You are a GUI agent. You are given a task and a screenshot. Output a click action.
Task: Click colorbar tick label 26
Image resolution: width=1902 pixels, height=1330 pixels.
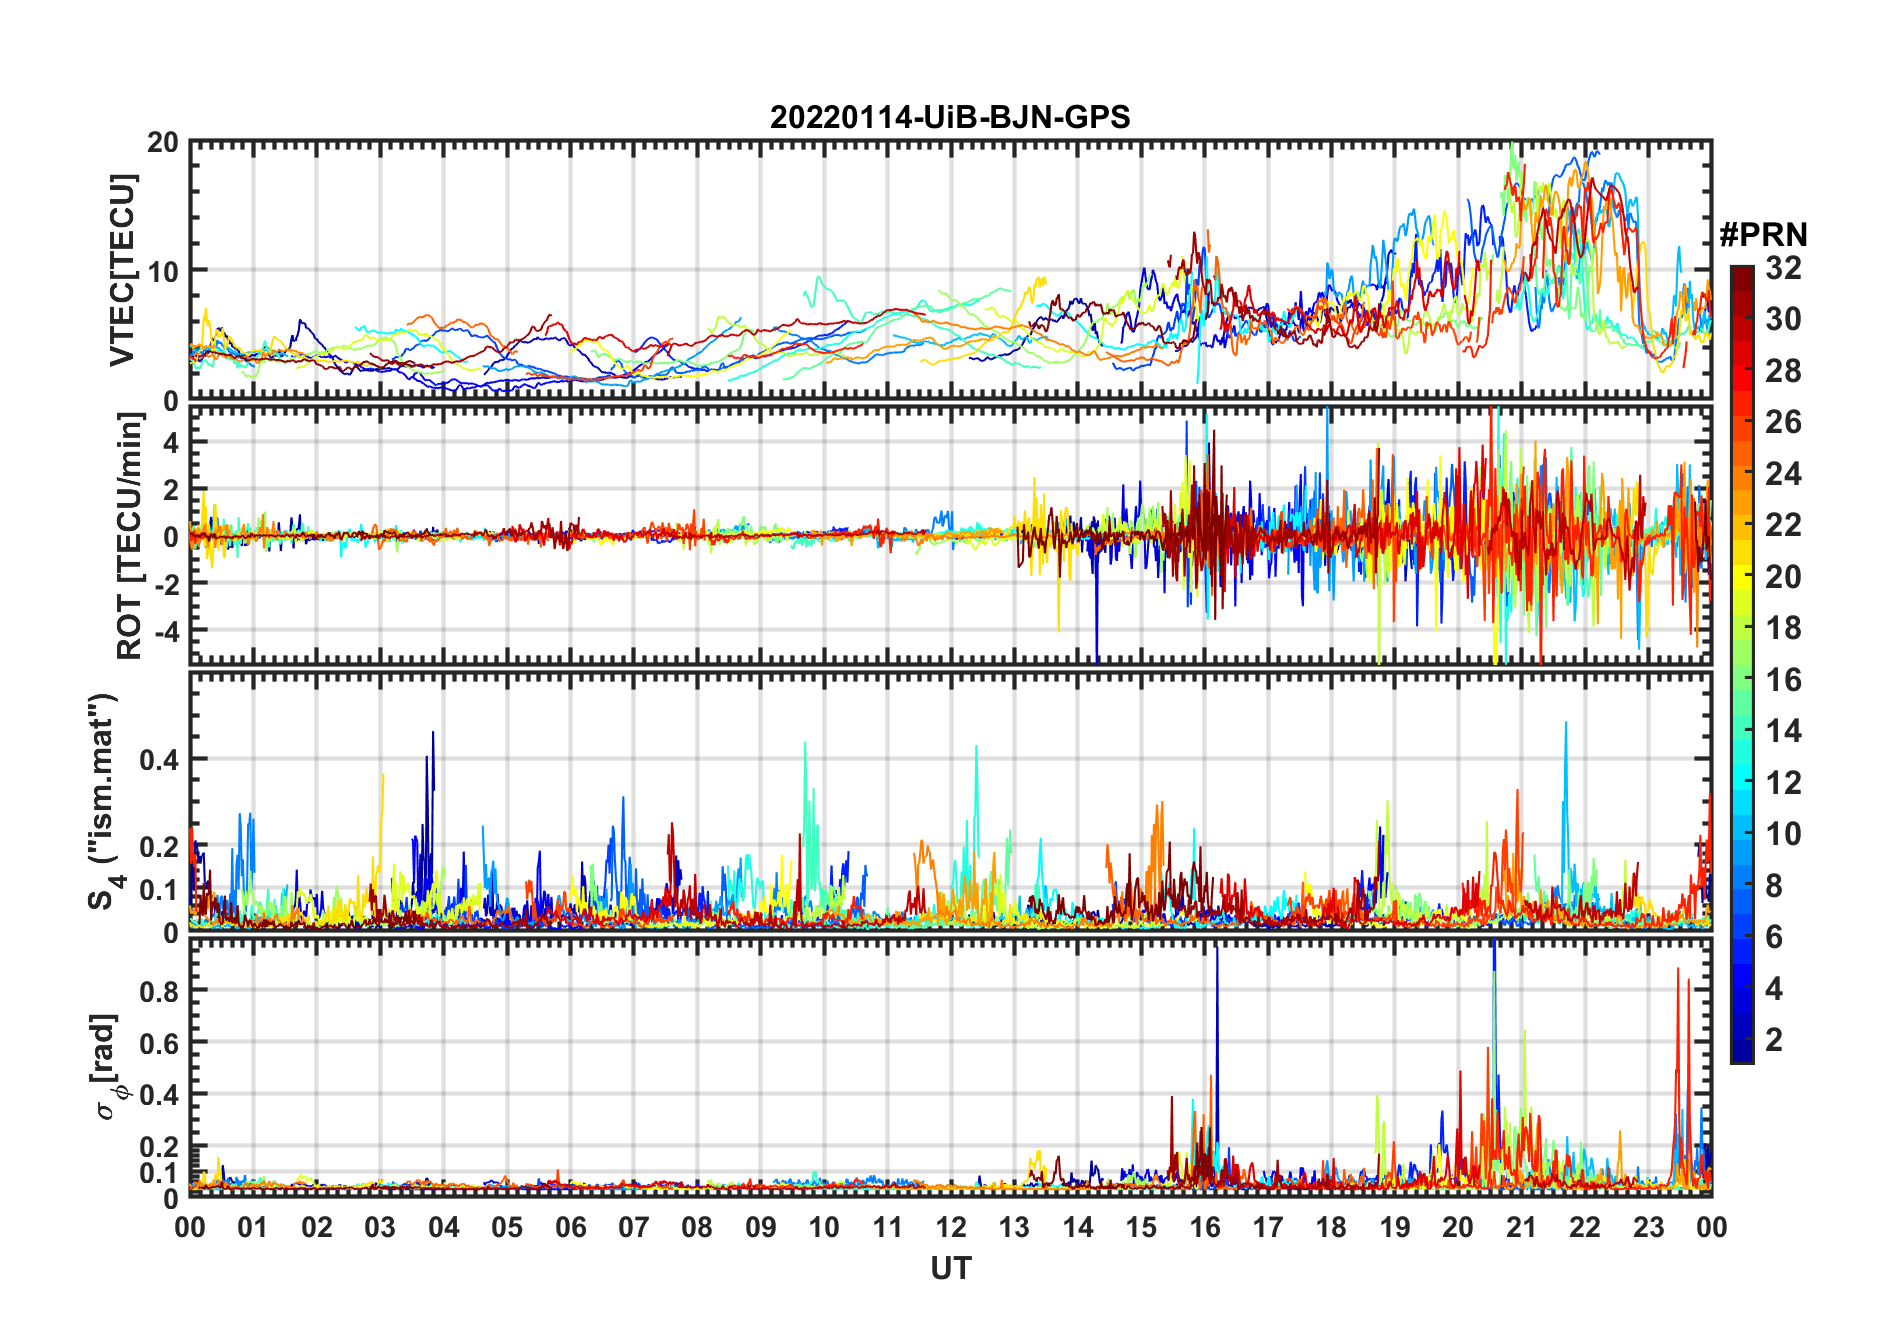tap(1783, 422)
